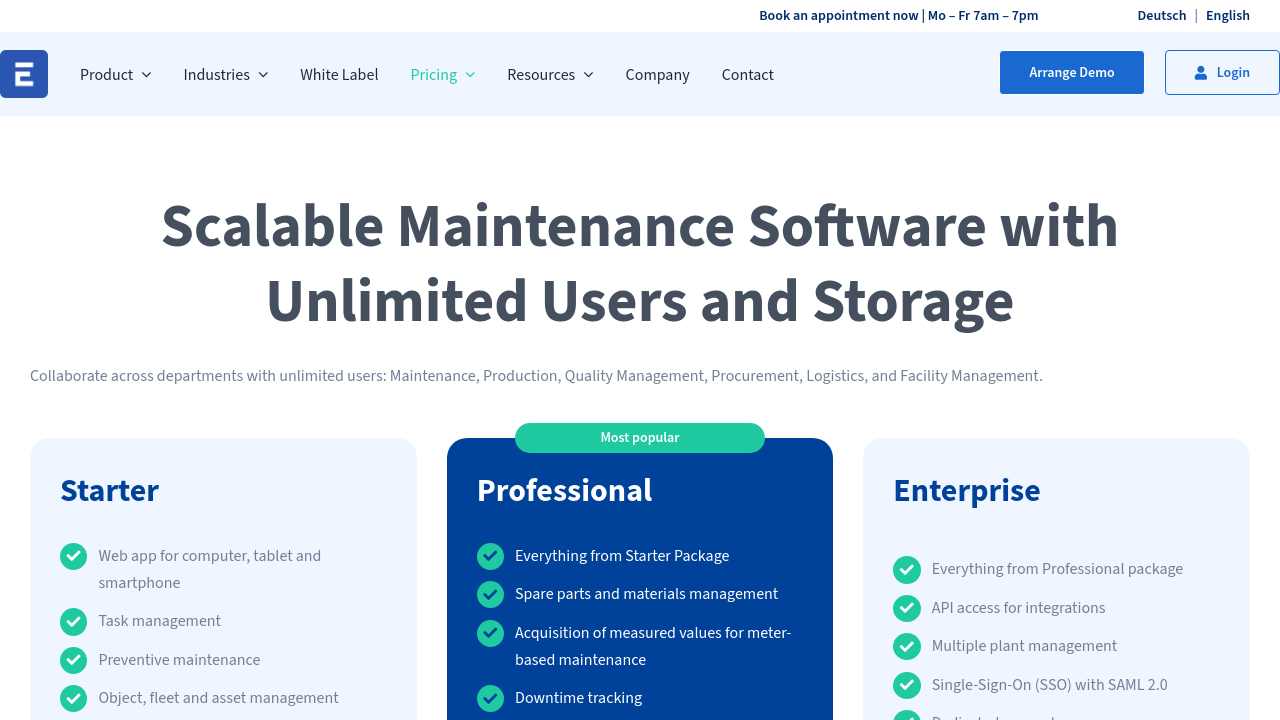This screenshot has height=720, width=1280.
Task: Navigate to the Contact page
Action: pyautogui.click(x=747, y=75)
